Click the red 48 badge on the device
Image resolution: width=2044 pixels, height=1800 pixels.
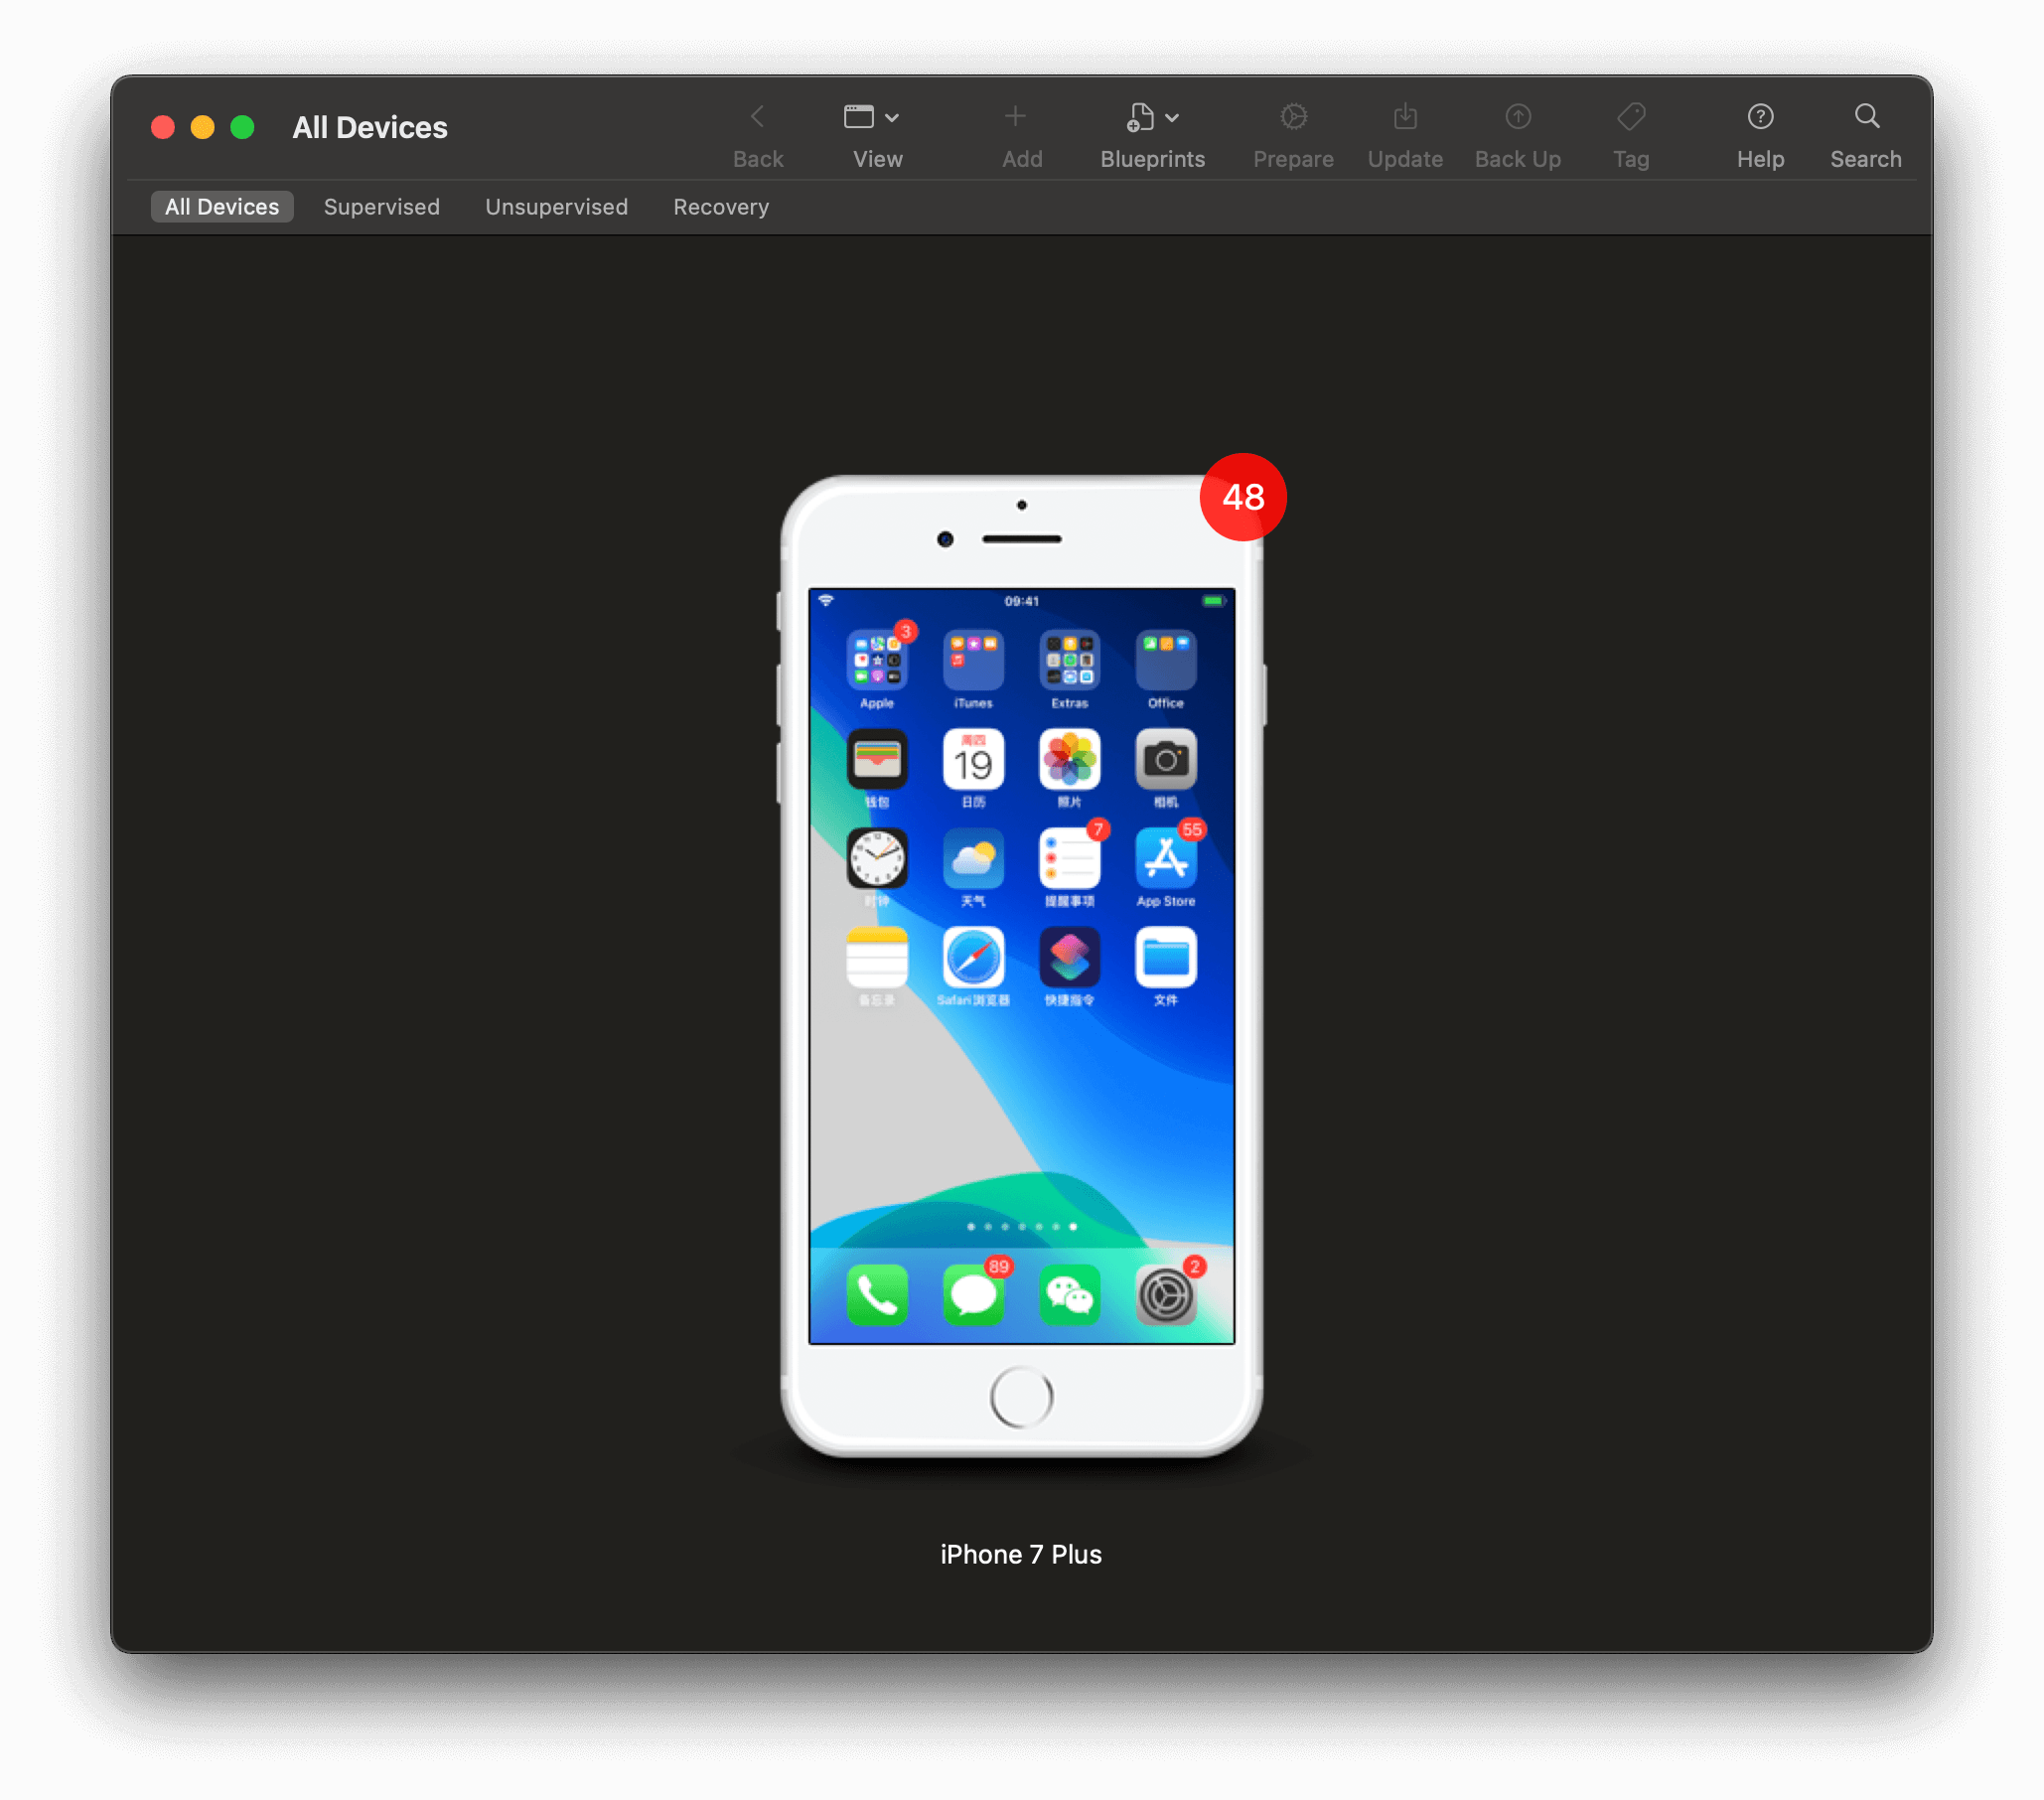point(1243,497)
